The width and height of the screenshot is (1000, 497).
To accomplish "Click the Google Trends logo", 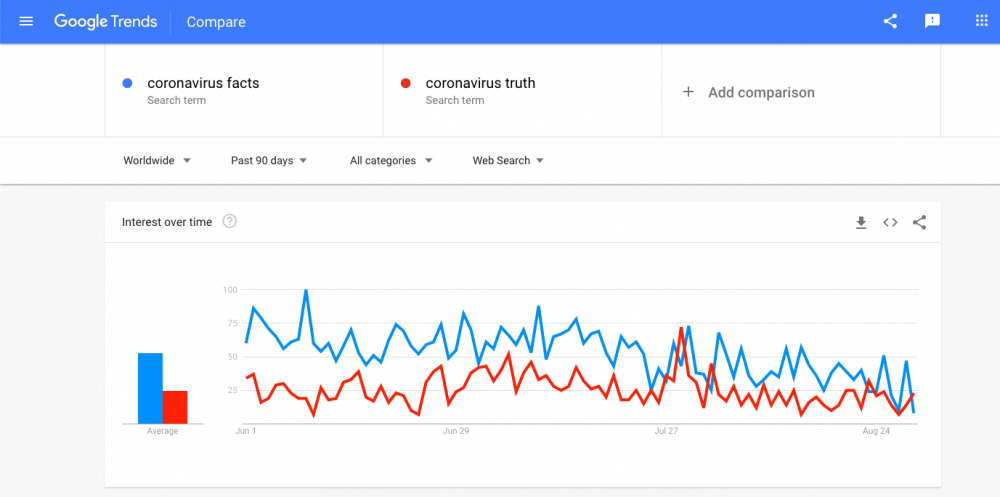I will click(106, 22).
